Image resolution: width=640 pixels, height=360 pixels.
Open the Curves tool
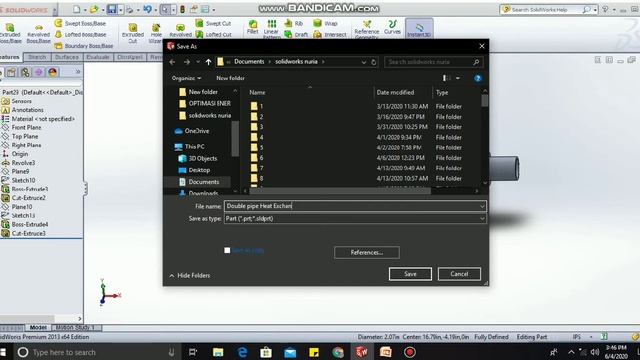[x=392, y=27]
